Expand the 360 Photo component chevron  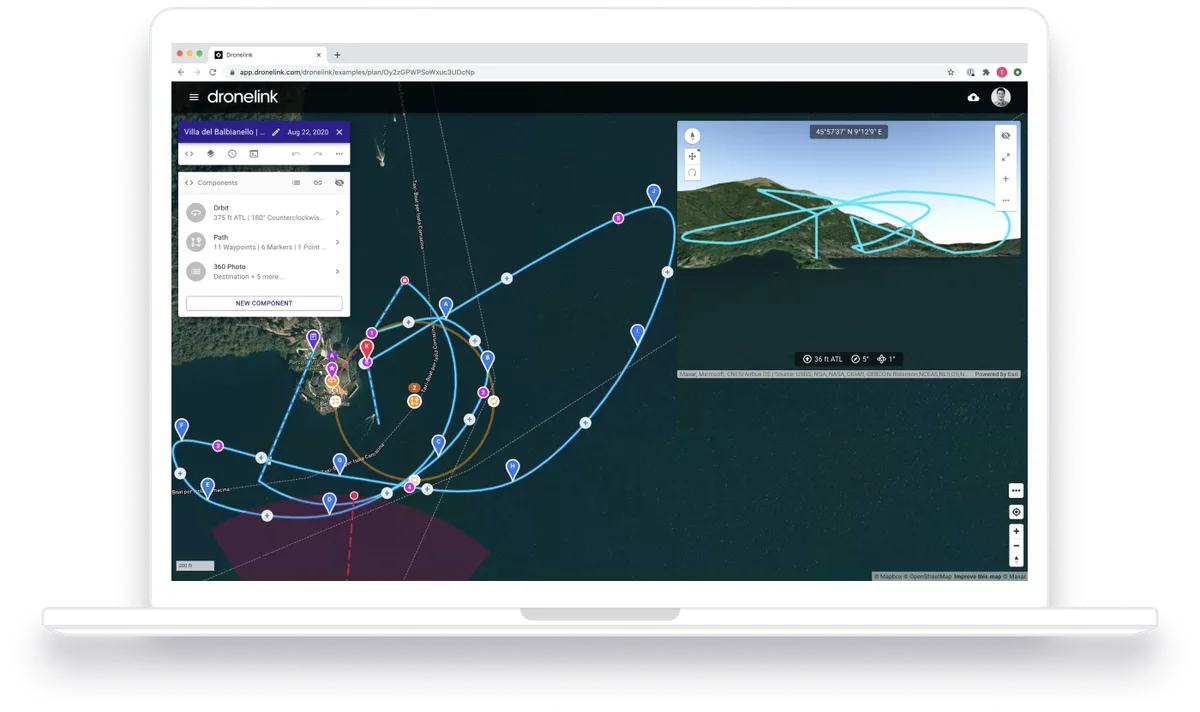click(x=337, y=271)
